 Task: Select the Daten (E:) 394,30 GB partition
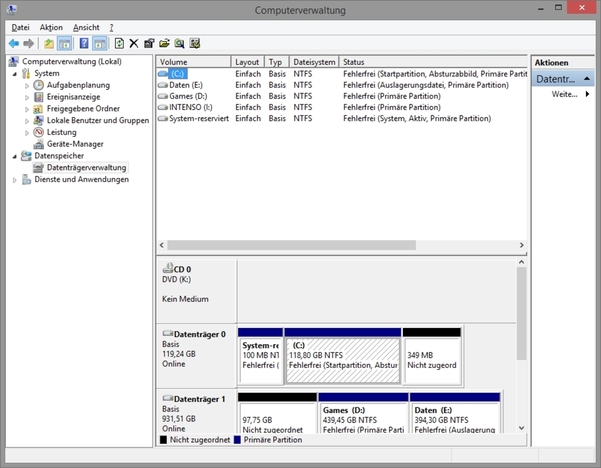455,413
